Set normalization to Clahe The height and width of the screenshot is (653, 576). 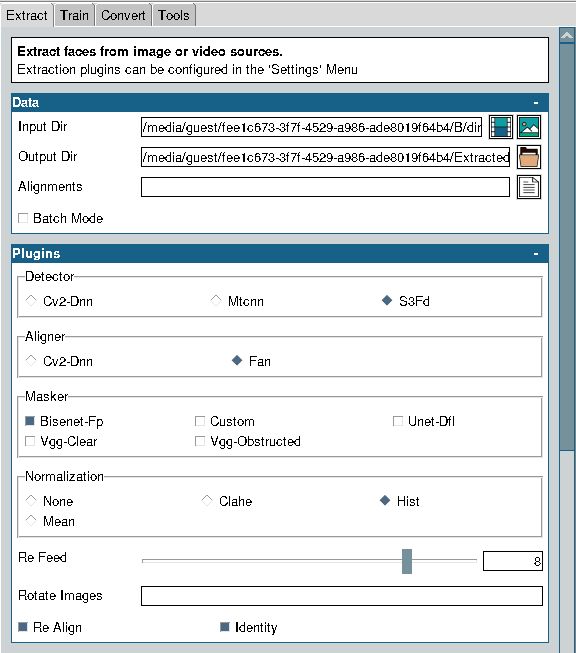point(207,501)
